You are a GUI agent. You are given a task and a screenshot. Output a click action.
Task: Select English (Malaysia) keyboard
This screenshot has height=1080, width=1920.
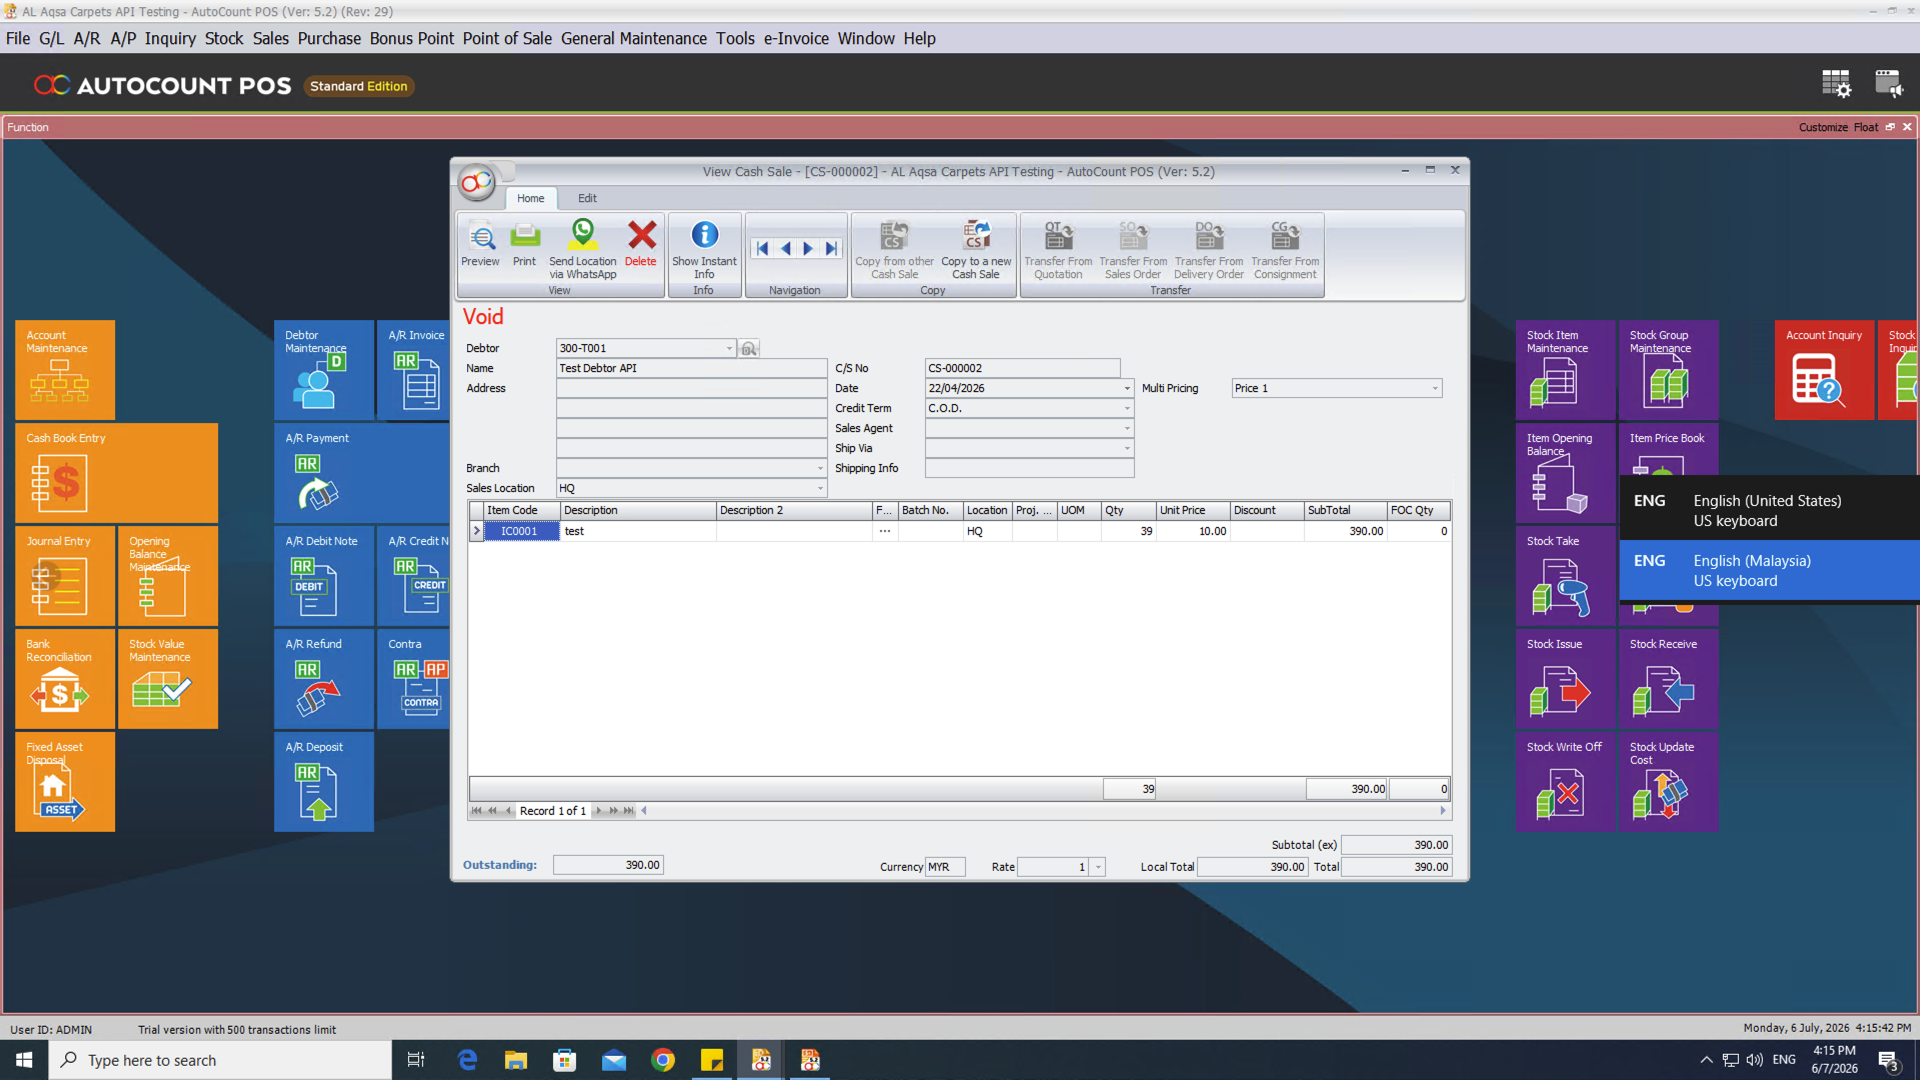click(1770, 570)
